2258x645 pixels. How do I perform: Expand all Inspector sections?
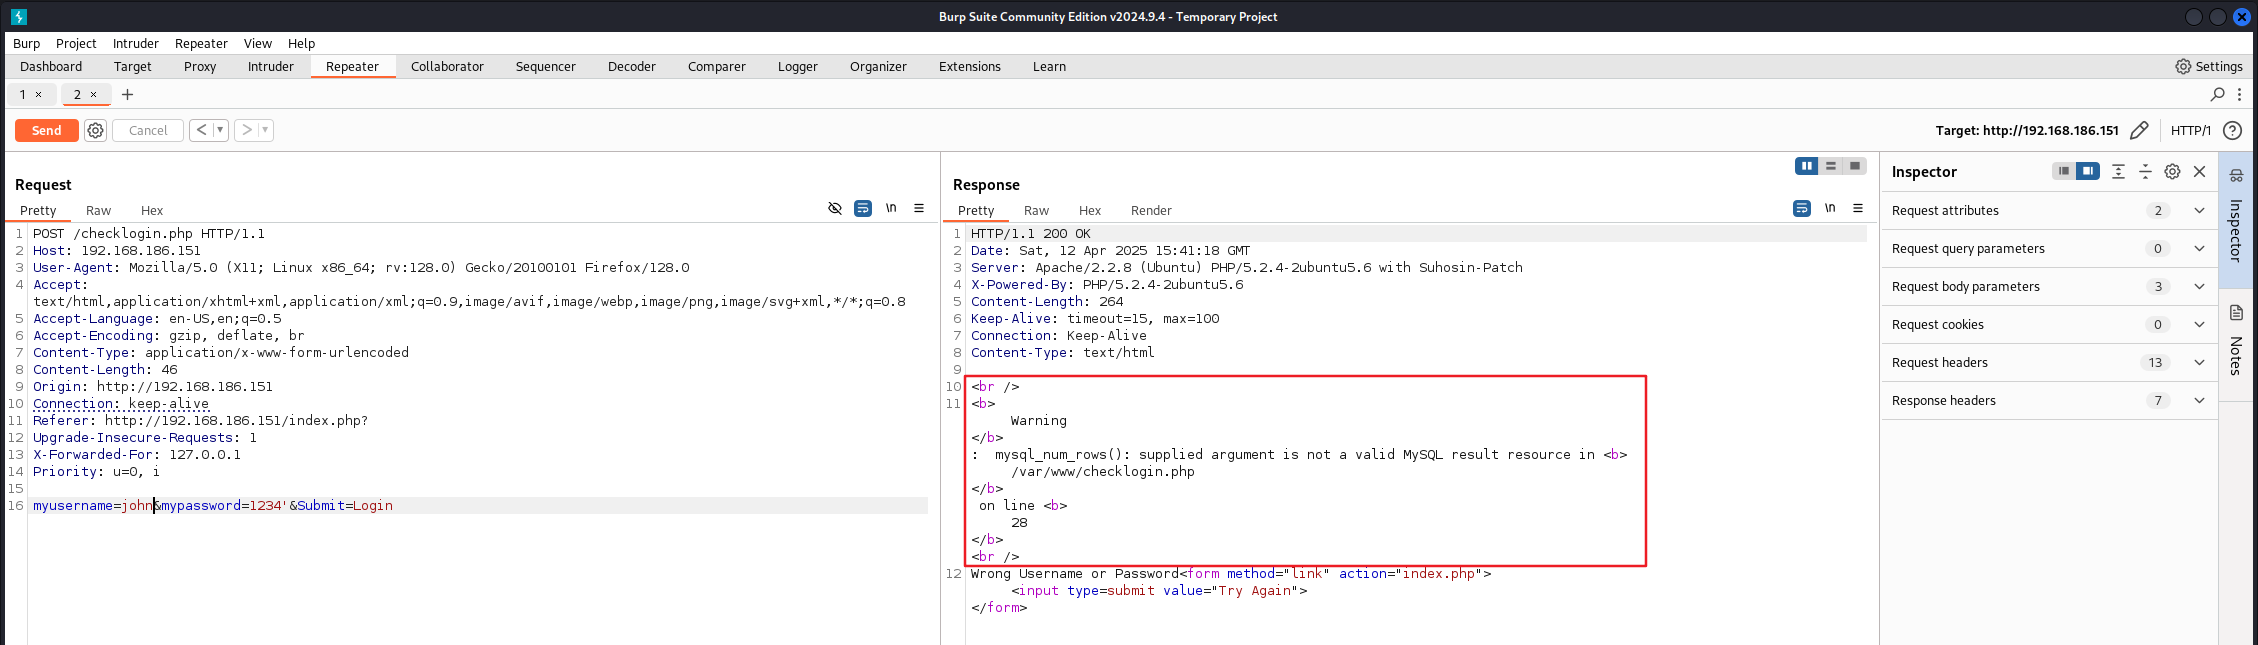point(2118,171)
